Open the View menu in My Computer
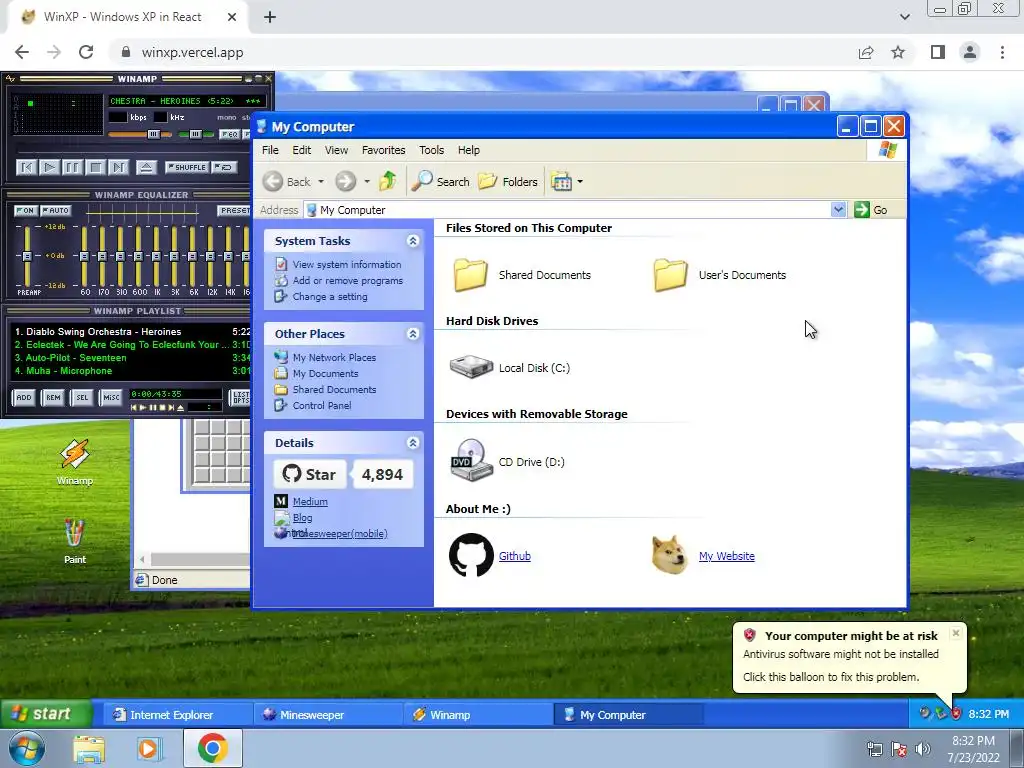The height and width of the screenshot is (768, 1024). tap(336, 150)
